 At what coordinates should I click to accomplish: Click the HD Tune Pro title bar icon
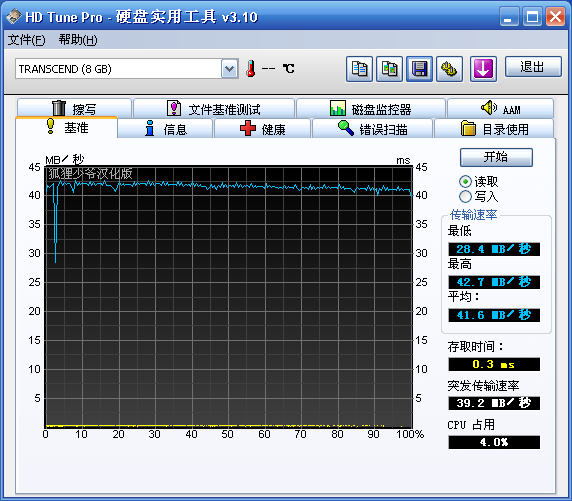(14, 16)
